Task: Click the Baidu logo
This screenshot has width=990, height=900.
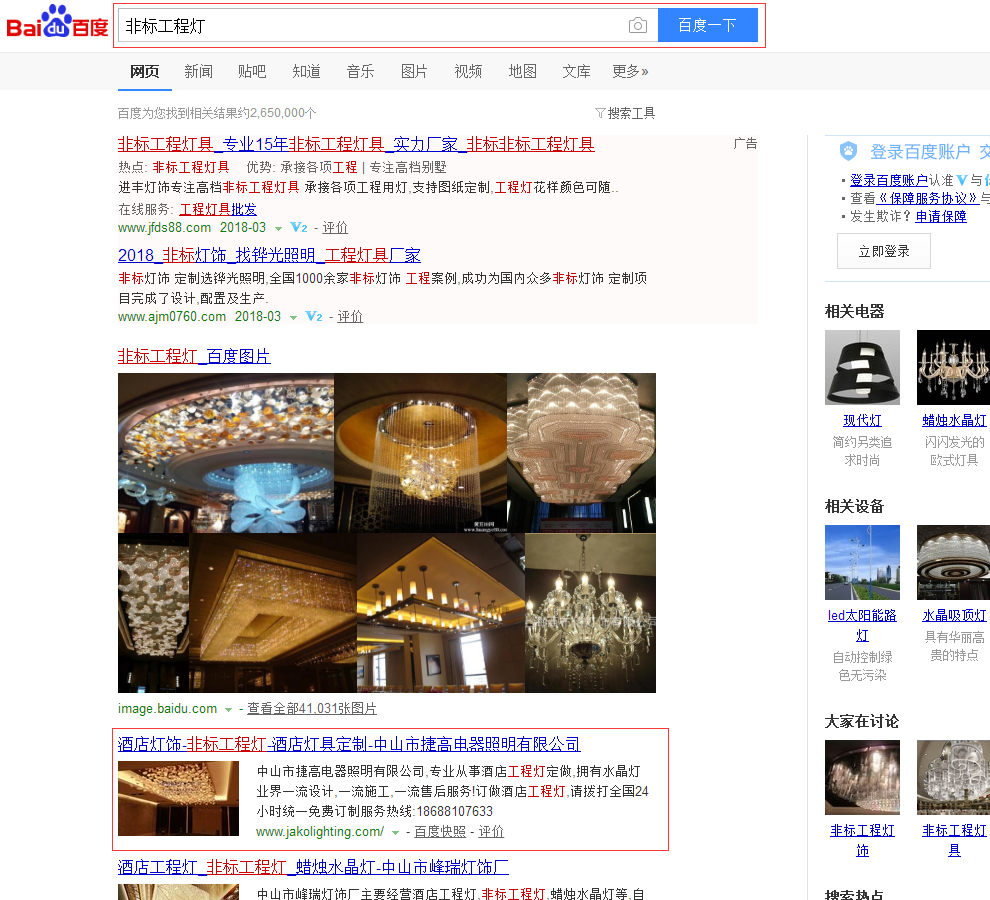Action: click(57, 23)
